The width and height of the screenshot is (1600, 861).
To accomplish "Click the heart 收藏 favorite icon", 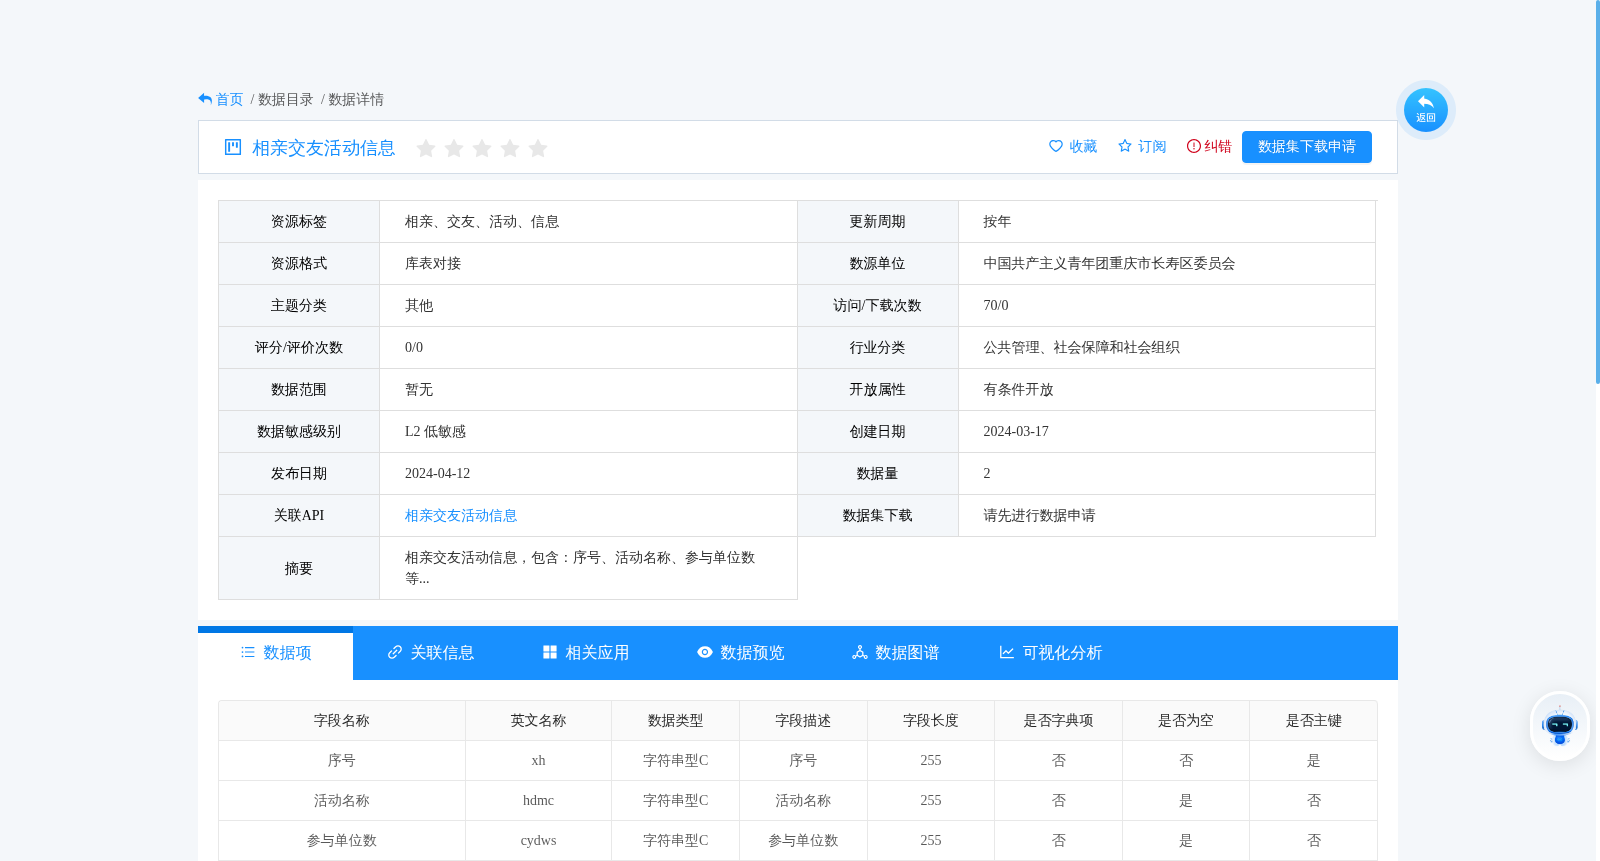I will click(x=1056, y=146).
